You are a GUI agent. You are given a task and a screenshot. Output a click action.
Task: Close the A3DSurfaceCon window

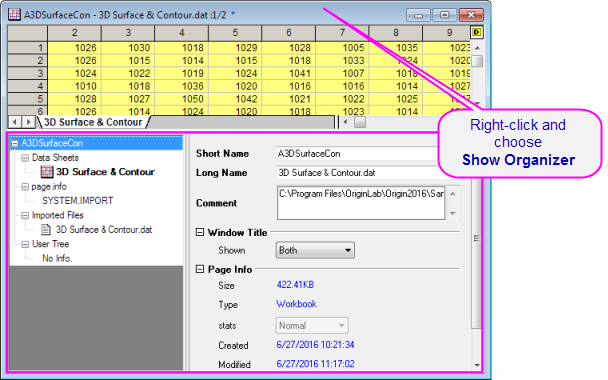point(471,15)
